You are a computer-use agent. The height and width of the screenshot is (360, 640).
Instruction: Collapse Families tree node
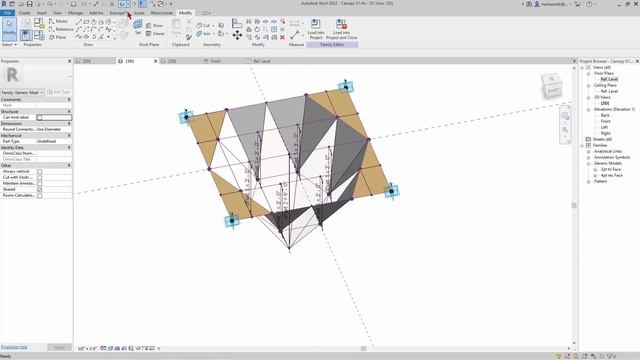tap(582, 145)
